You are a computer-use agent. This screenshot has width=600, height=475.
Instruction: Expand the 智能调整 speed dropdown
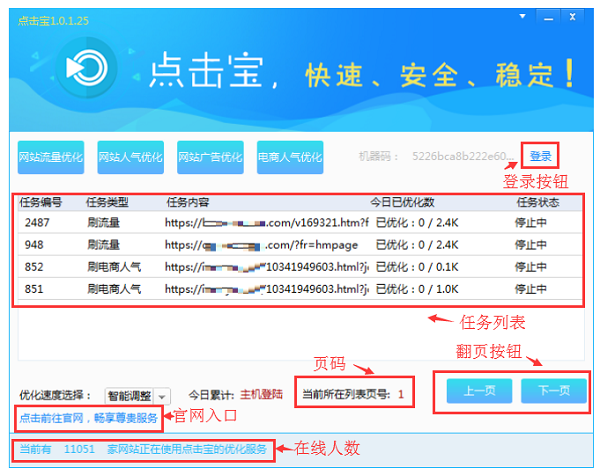[162, 397]
